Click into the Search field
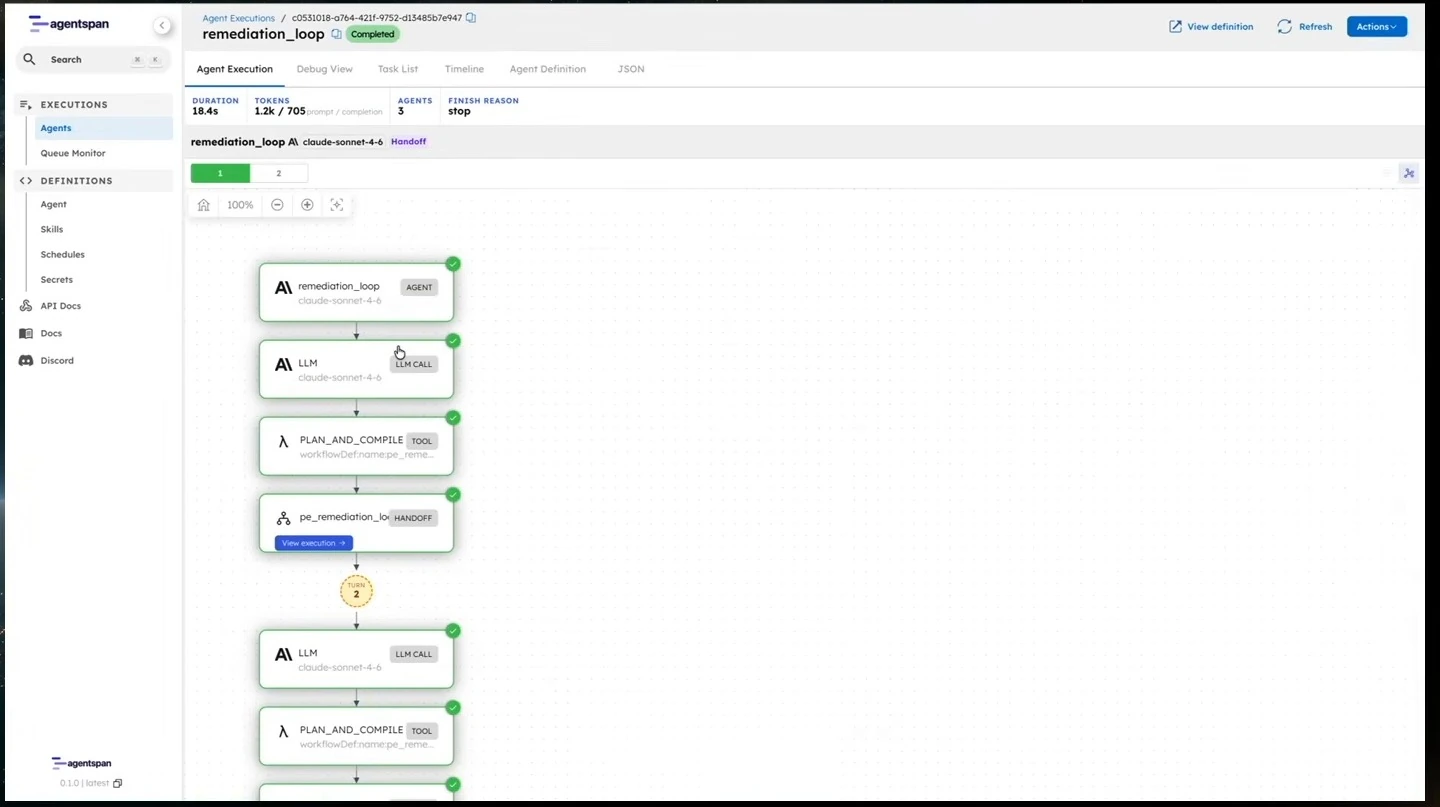 tap(93, 59)
